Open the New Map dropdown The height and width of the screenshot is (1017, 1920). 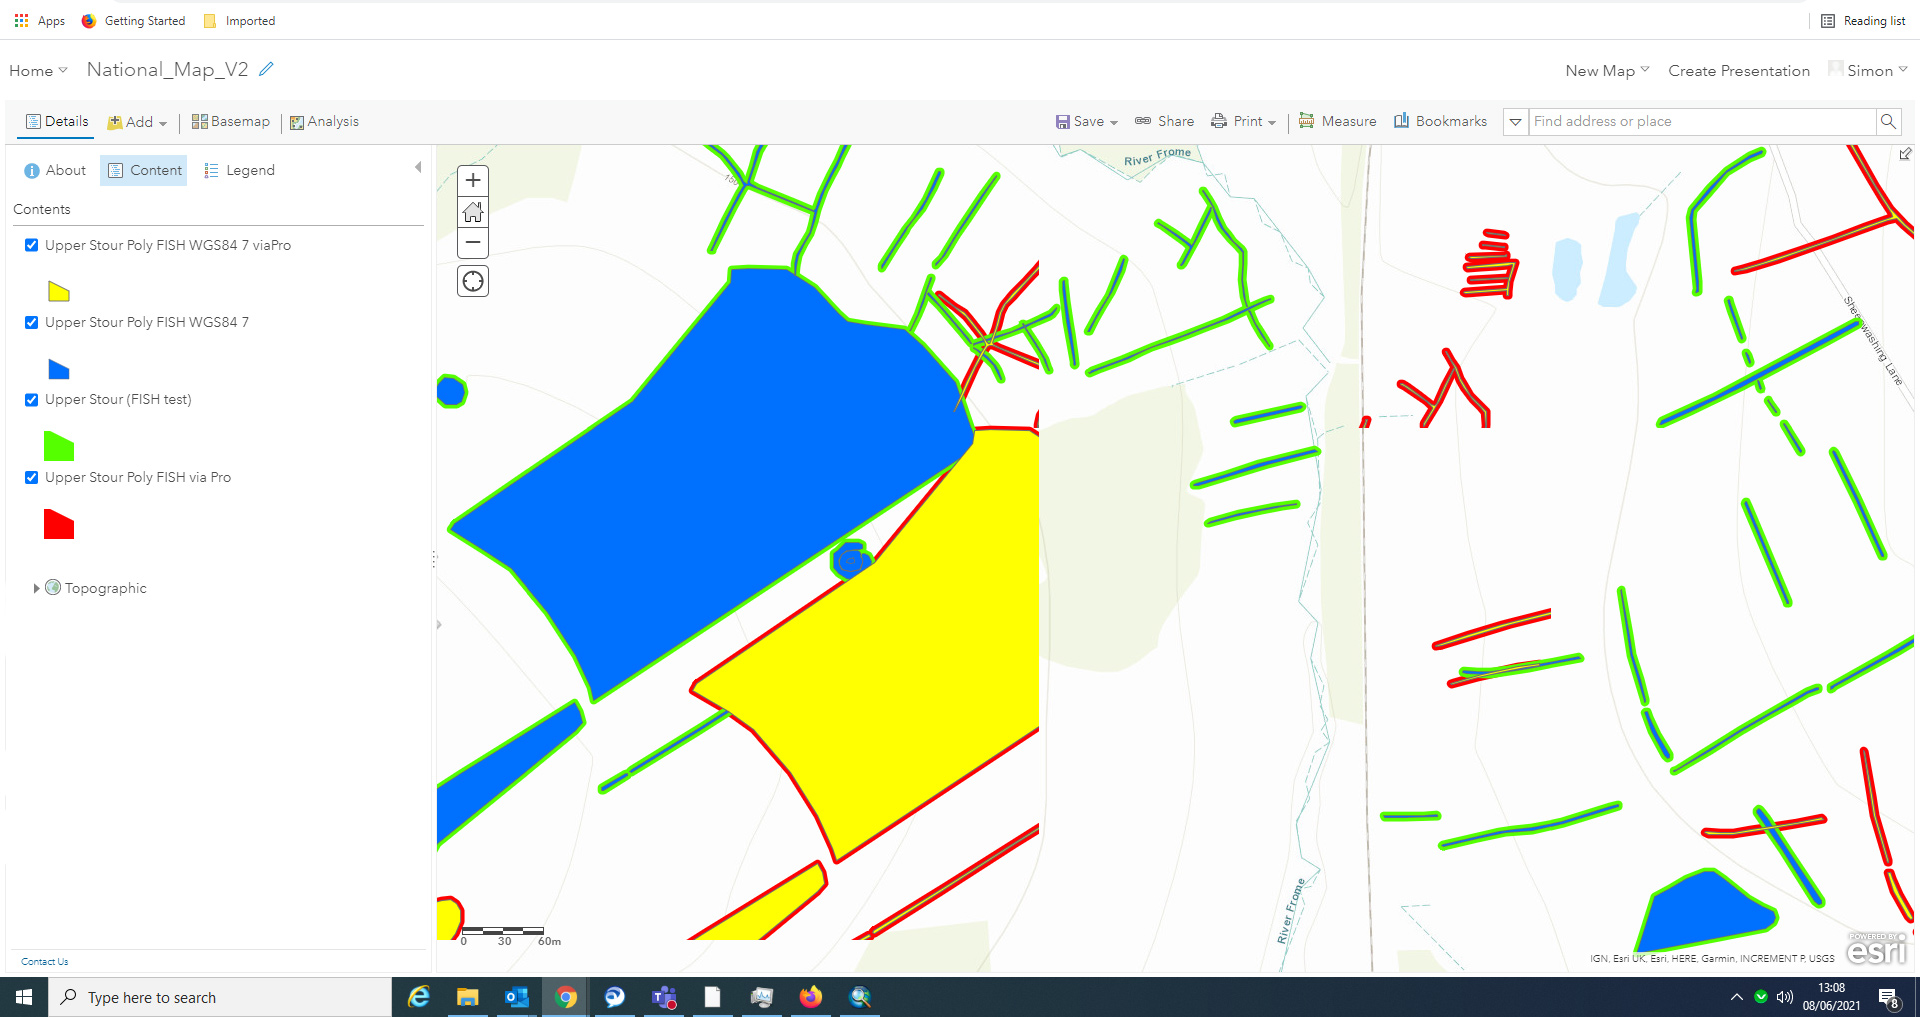point(1605,70)
